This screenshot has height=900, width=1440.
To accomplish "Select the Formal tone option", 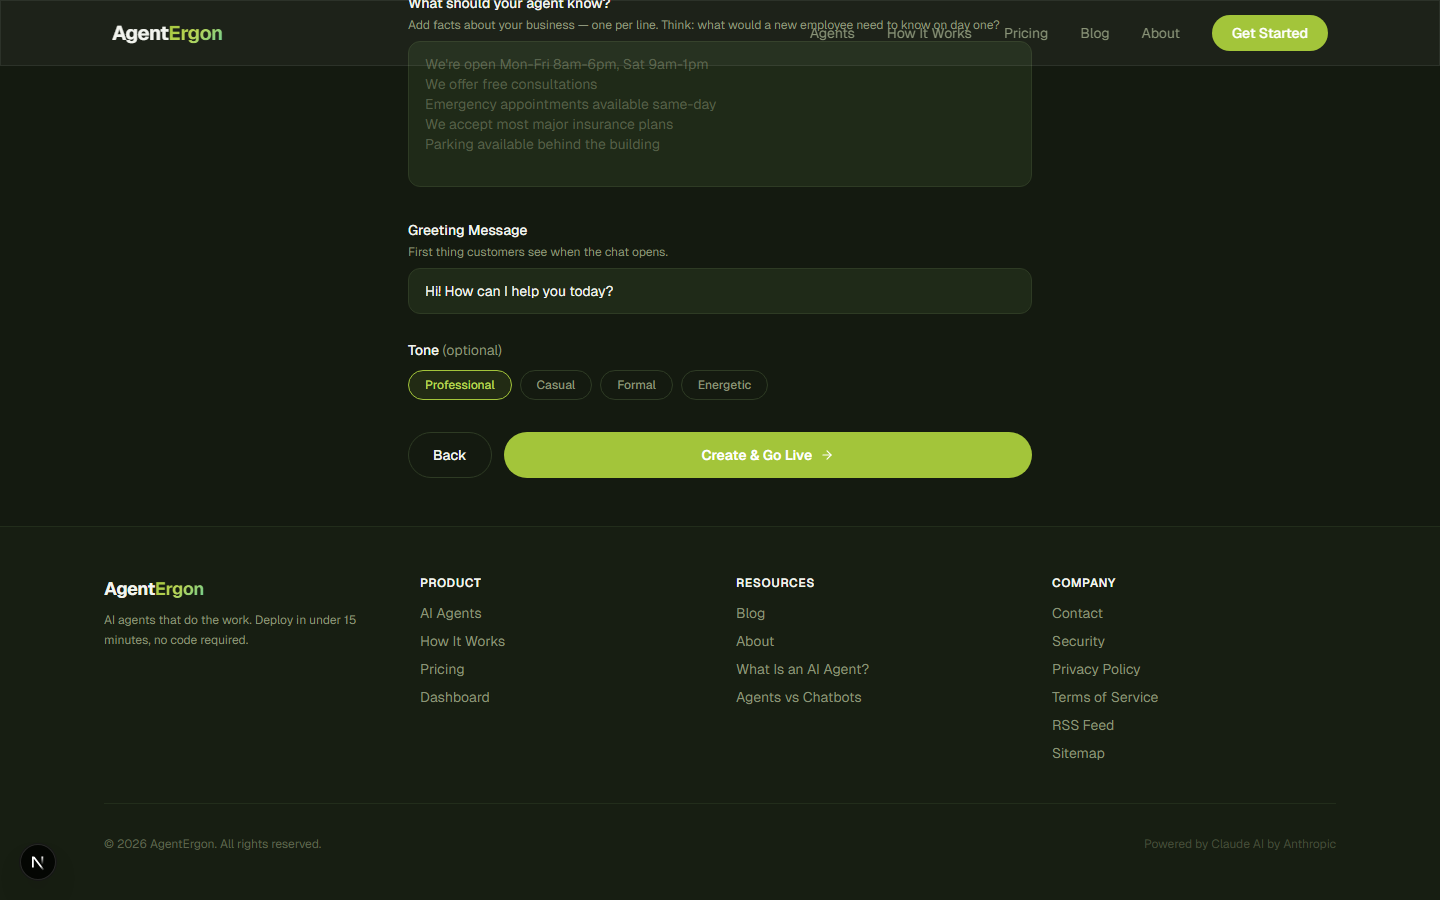I will pyautogui.click(x=636, y=385).
